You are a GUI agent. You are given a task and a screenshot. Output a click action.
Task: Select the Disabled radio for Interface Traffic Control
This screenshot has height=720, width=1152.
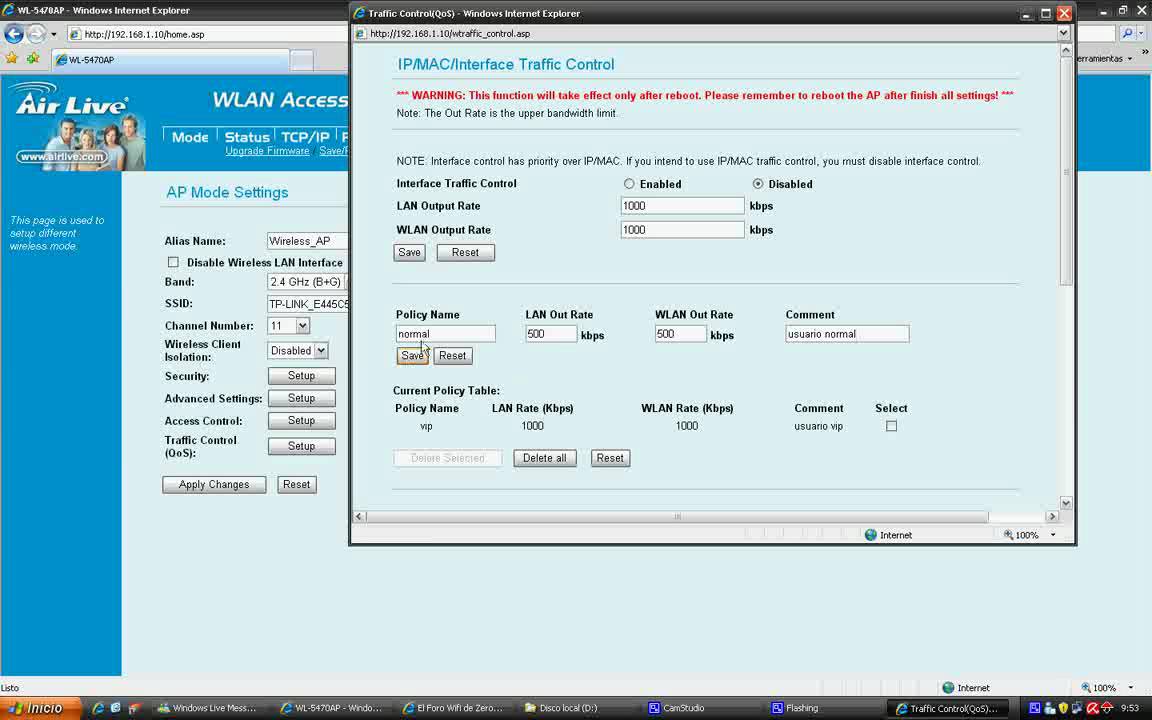pos(757,184)
